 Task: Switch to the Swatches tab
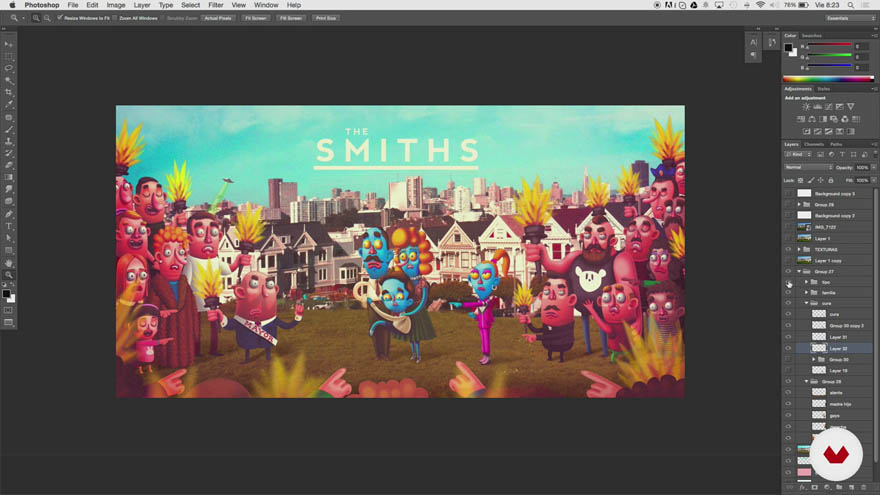click(x=812, y=35)
